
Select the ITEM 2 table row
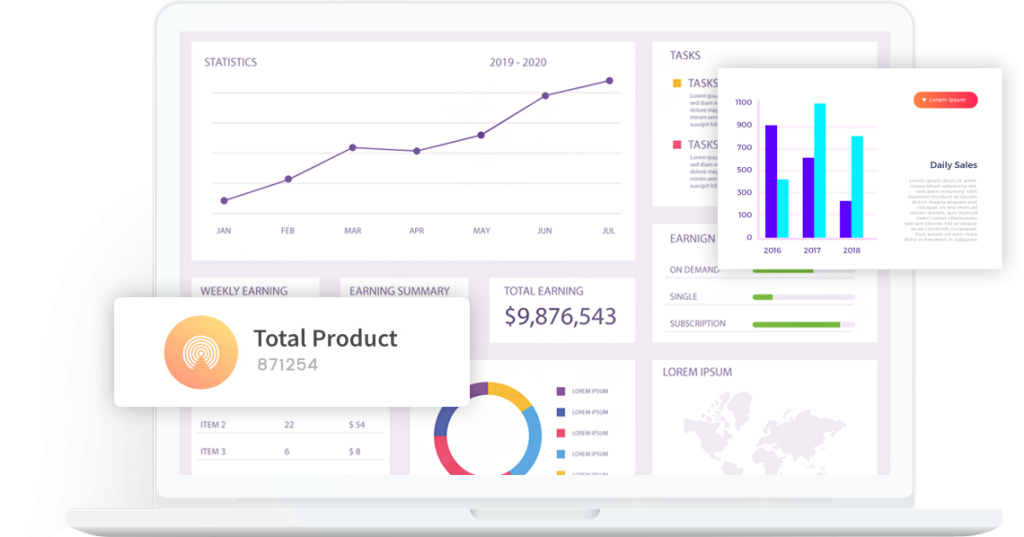click(290, 425)
